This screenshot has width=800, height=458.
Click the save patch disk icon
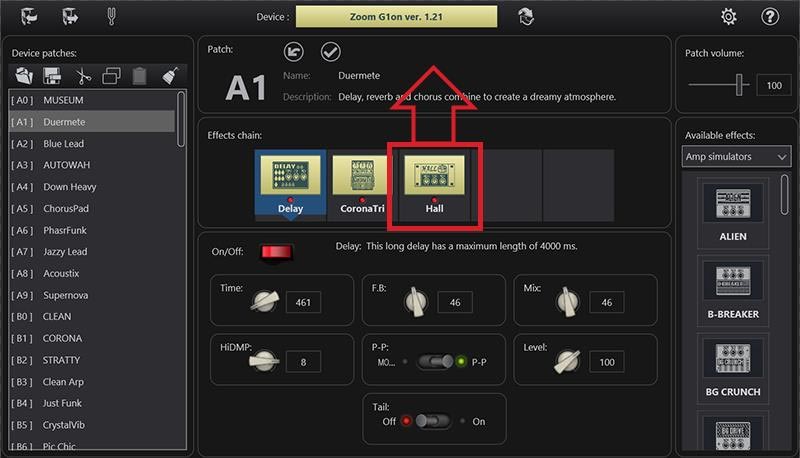click(53, 76)
